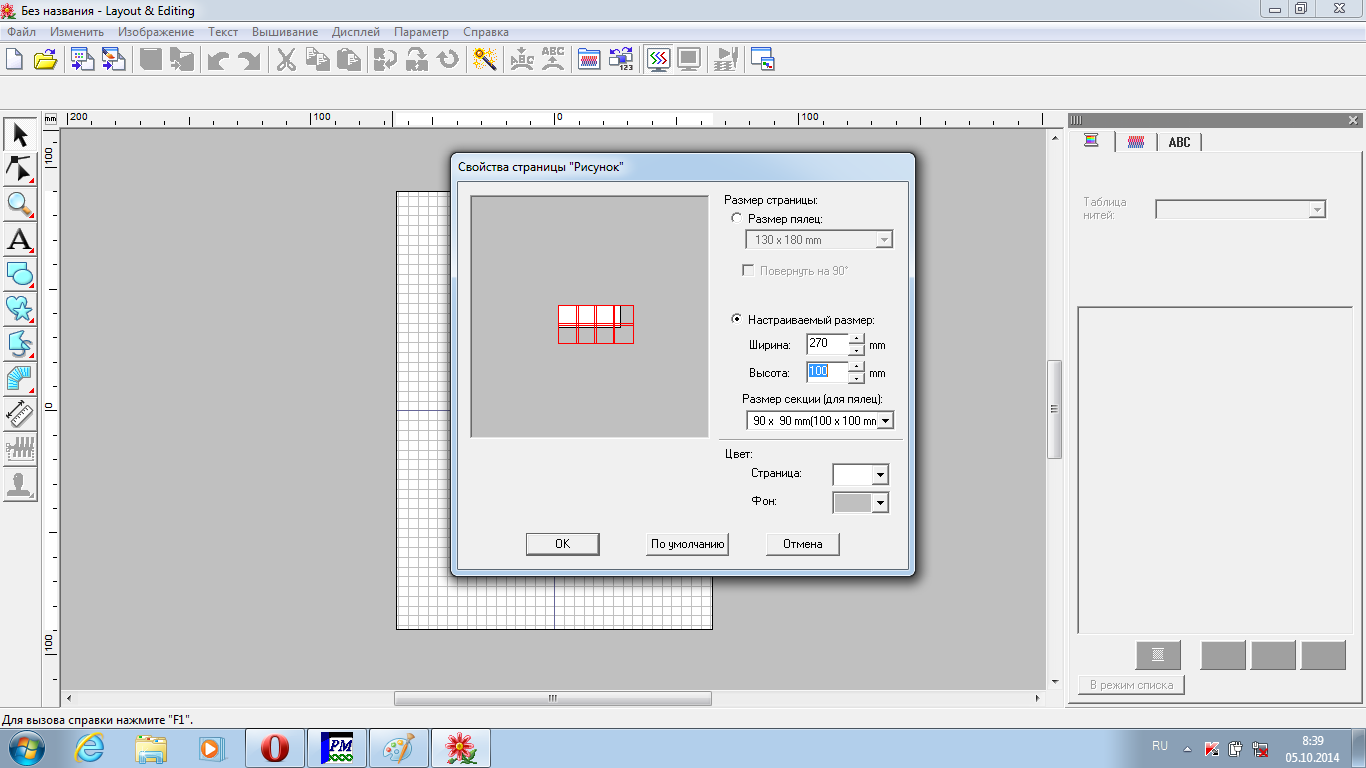The height and width of the screenshot is (768, 1366).
Task: Select the shapes tool with heart and star
Action: coord(20,308)
